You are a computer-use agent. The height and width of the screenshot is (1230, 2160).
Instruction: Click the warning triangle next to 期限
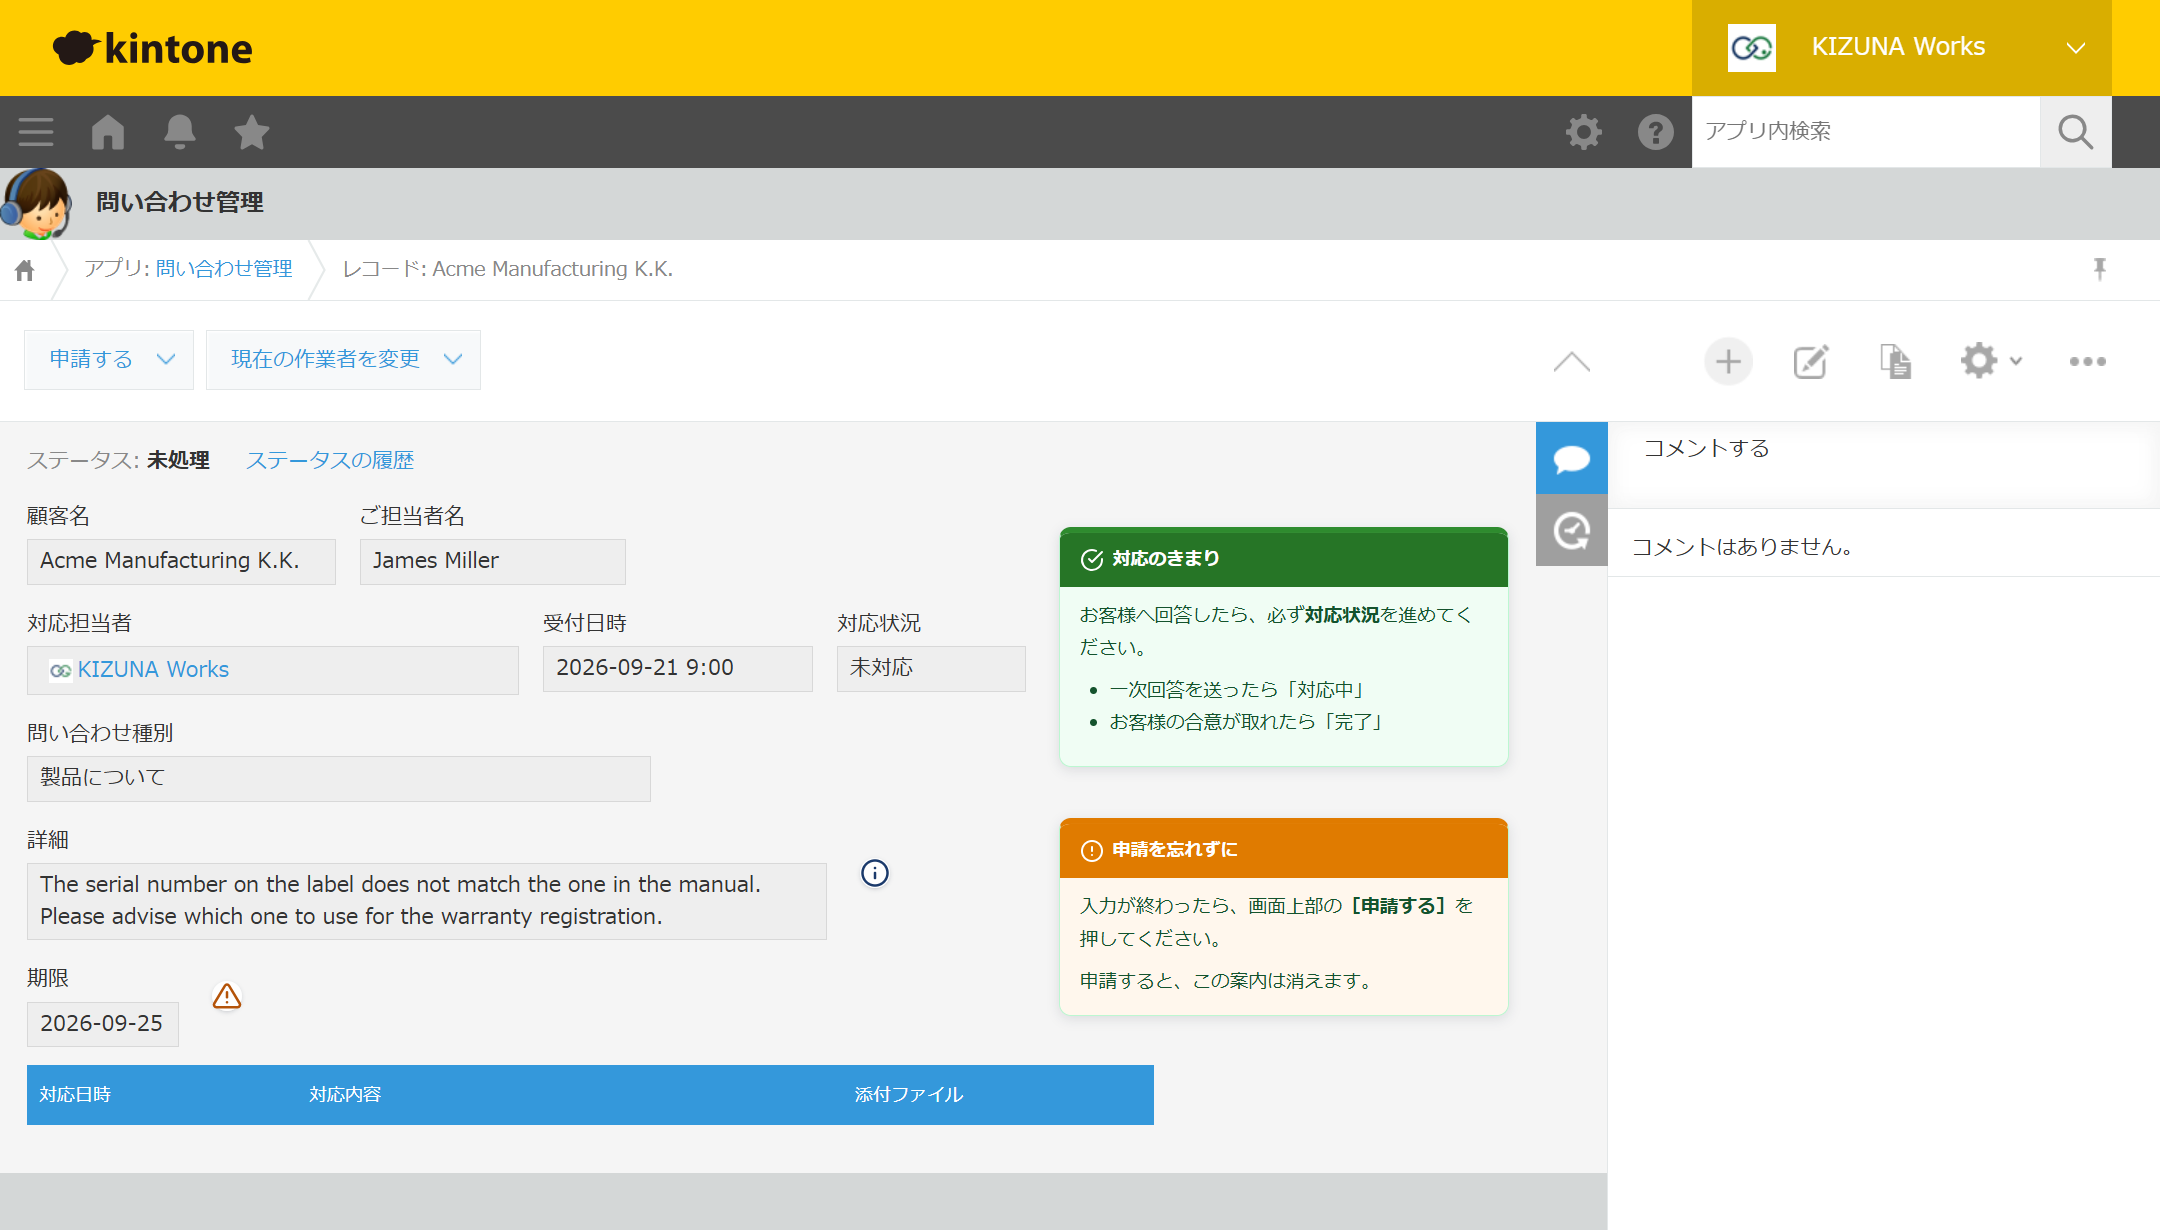click(x=227, y=996)
